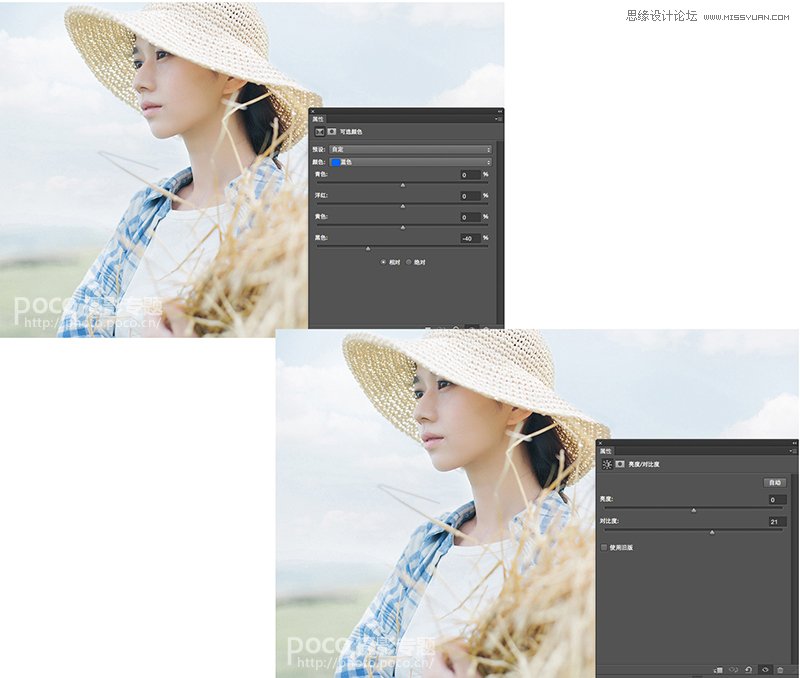Delete the adjustment layer with trash icon

point(780,669)
